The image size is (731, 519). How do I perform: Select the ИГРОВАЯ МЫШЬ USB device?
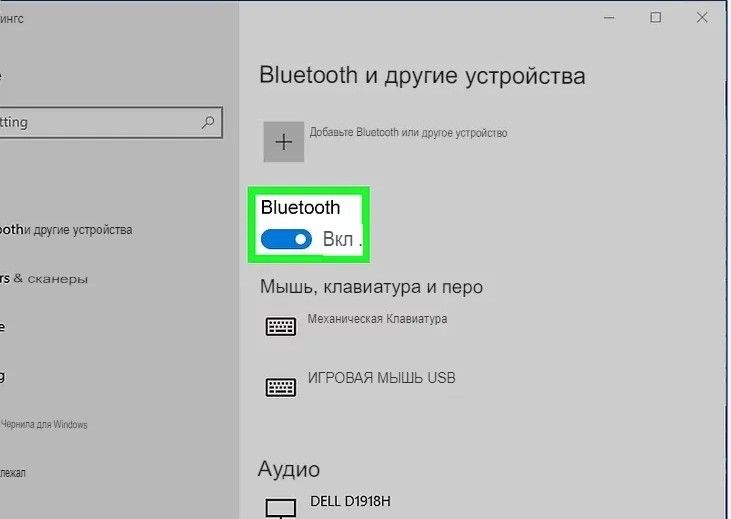(x=381, y=378)
